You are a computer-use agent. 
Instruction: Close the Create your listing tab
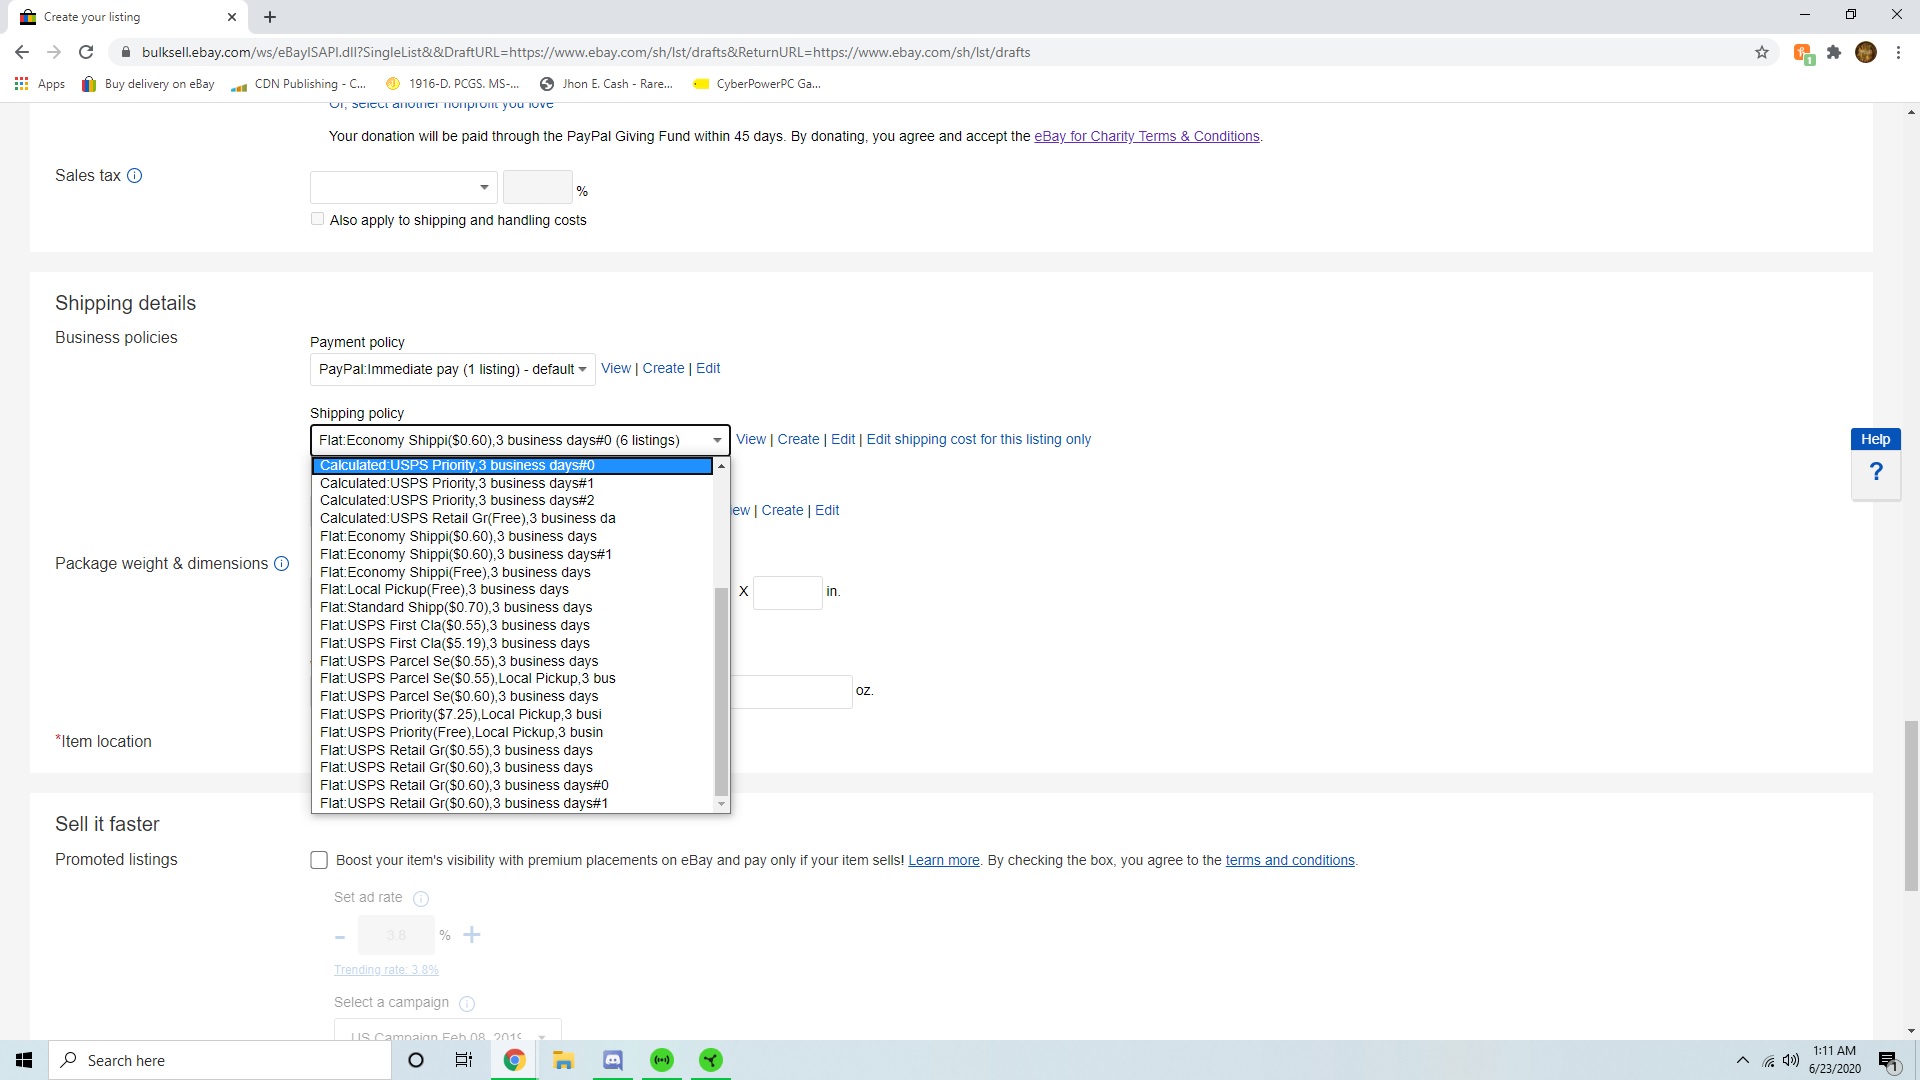(x=232, y=17)
